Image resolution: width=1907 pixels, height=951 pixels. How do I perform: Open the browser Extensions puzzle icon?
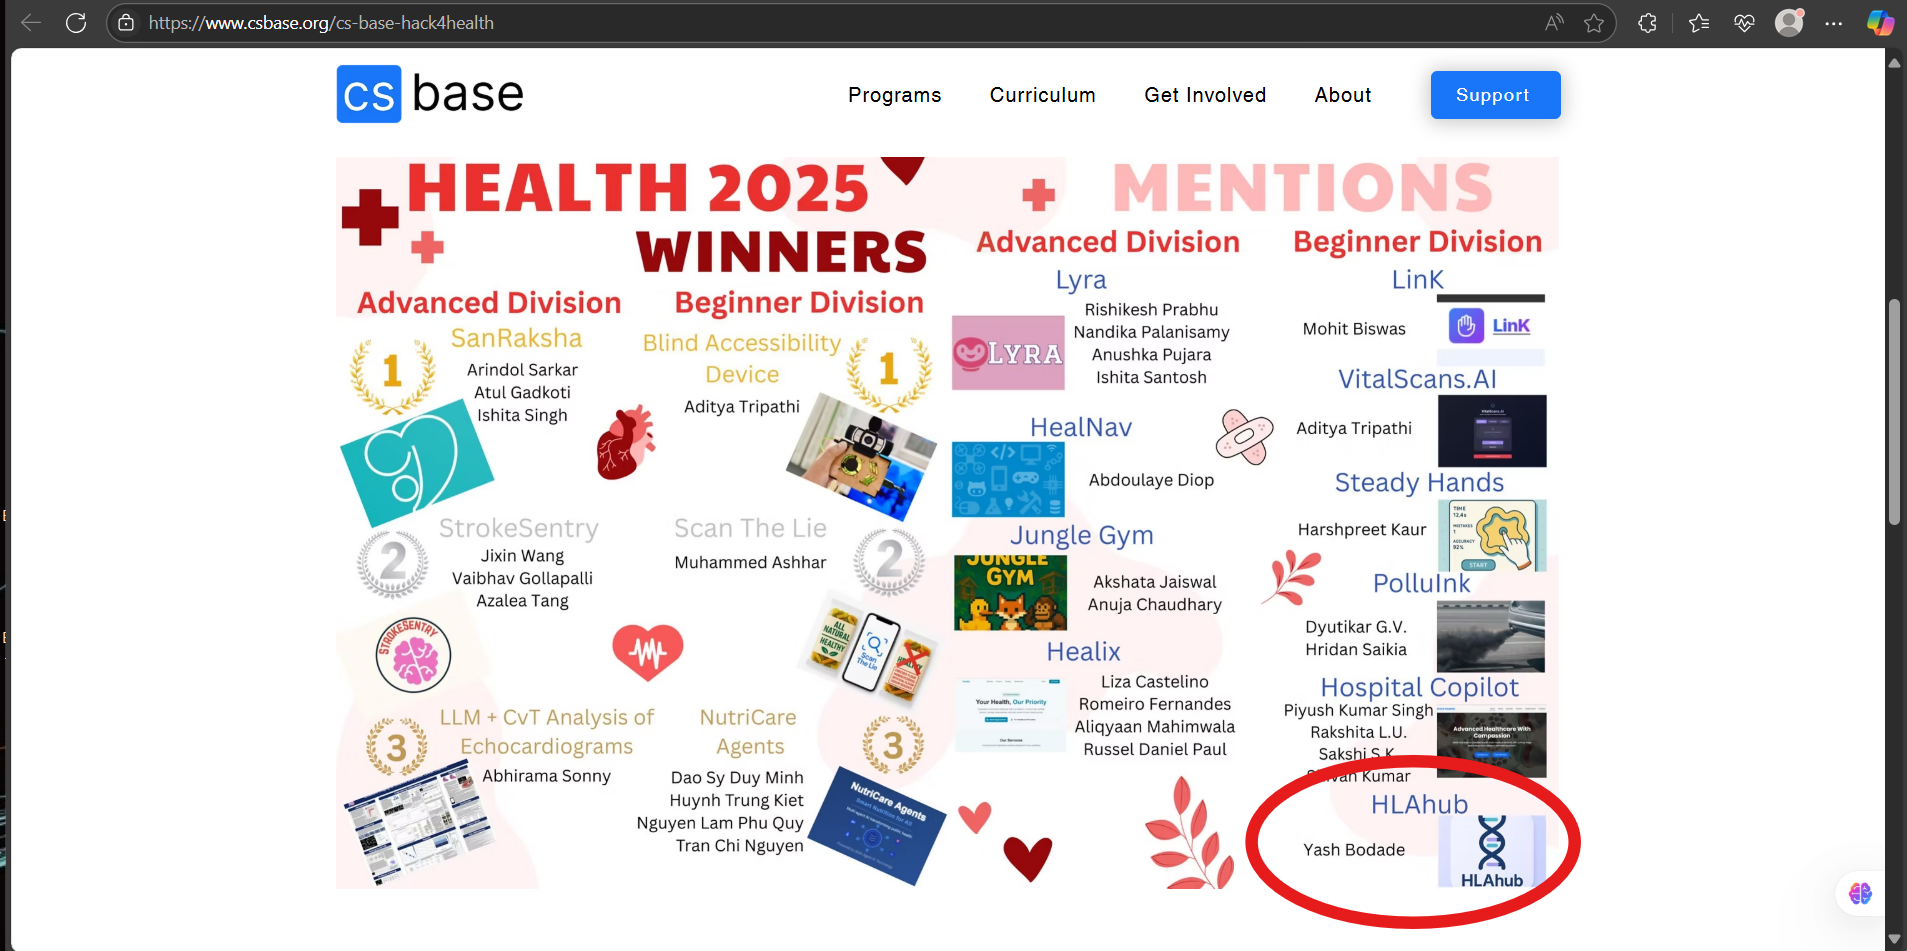click(1647, 23)
